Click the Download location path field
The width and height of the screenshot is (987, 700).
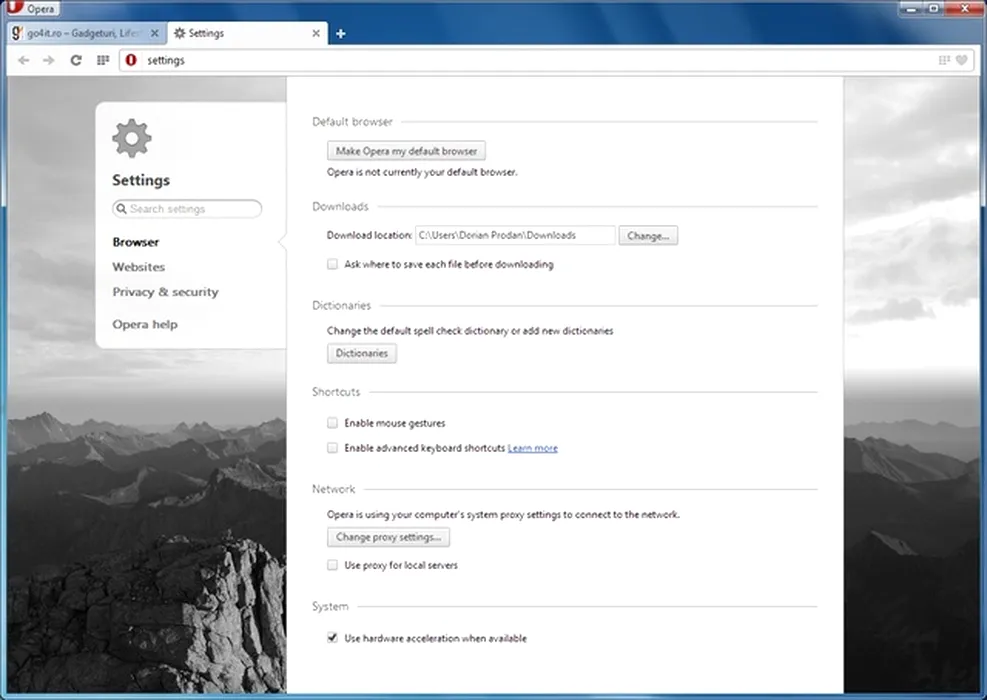point(515,235)
